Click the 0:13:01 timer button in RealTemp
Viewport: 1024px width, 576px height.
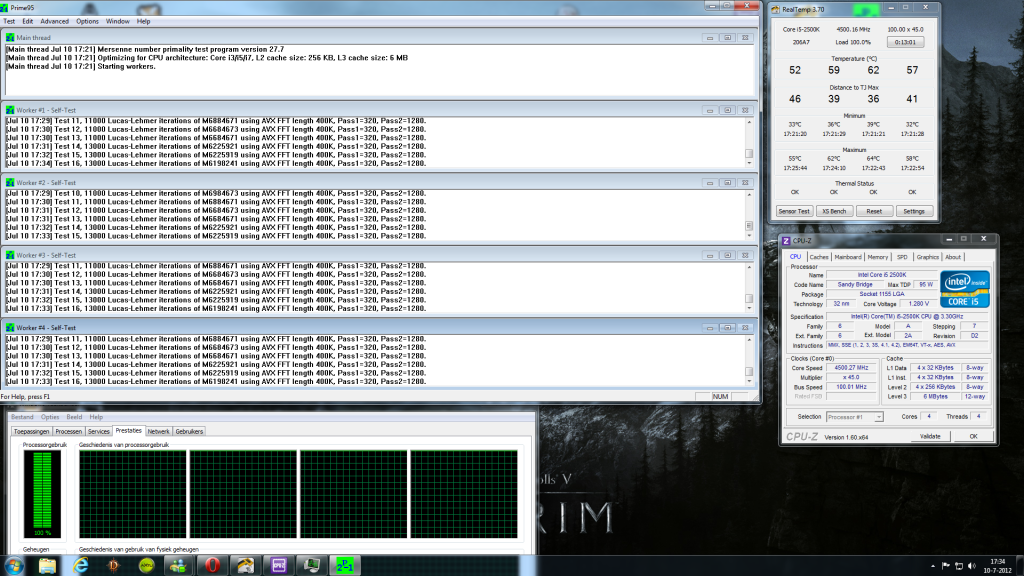click(905, 42)
